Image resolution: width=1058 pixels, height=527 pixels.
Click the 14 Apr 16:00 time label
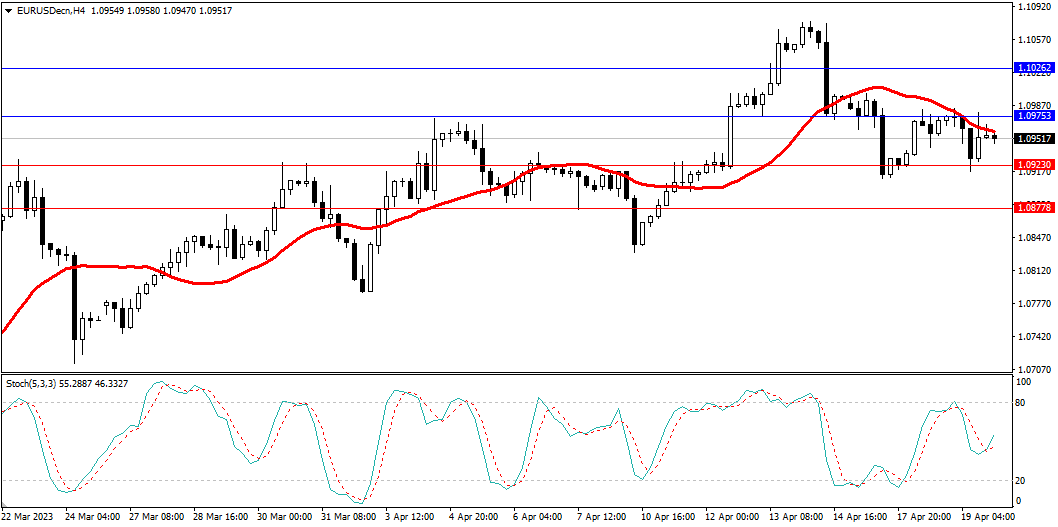click(862, 517)
